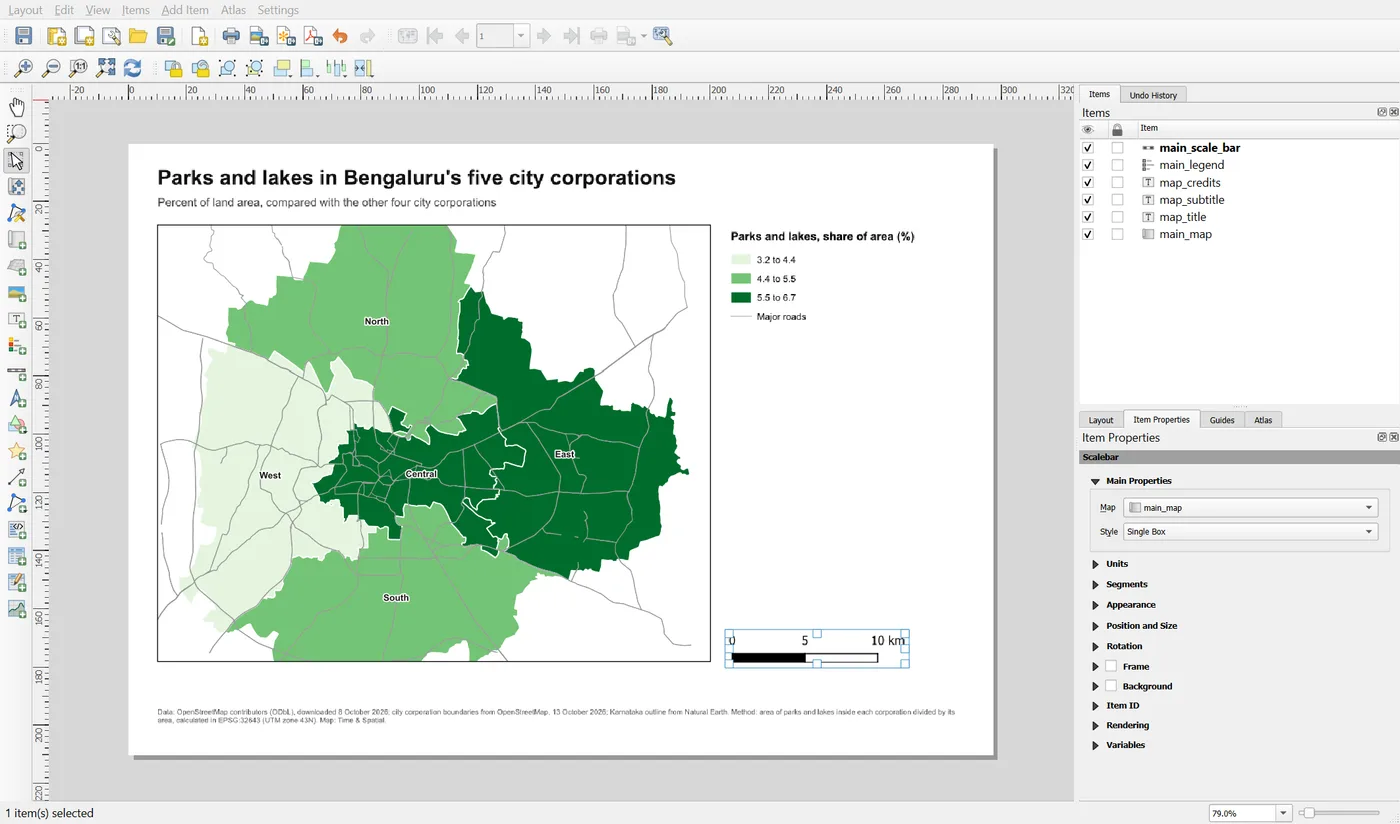Open the Layout menu
Screen dimensions: 1400x824
[x=26, y=10]
